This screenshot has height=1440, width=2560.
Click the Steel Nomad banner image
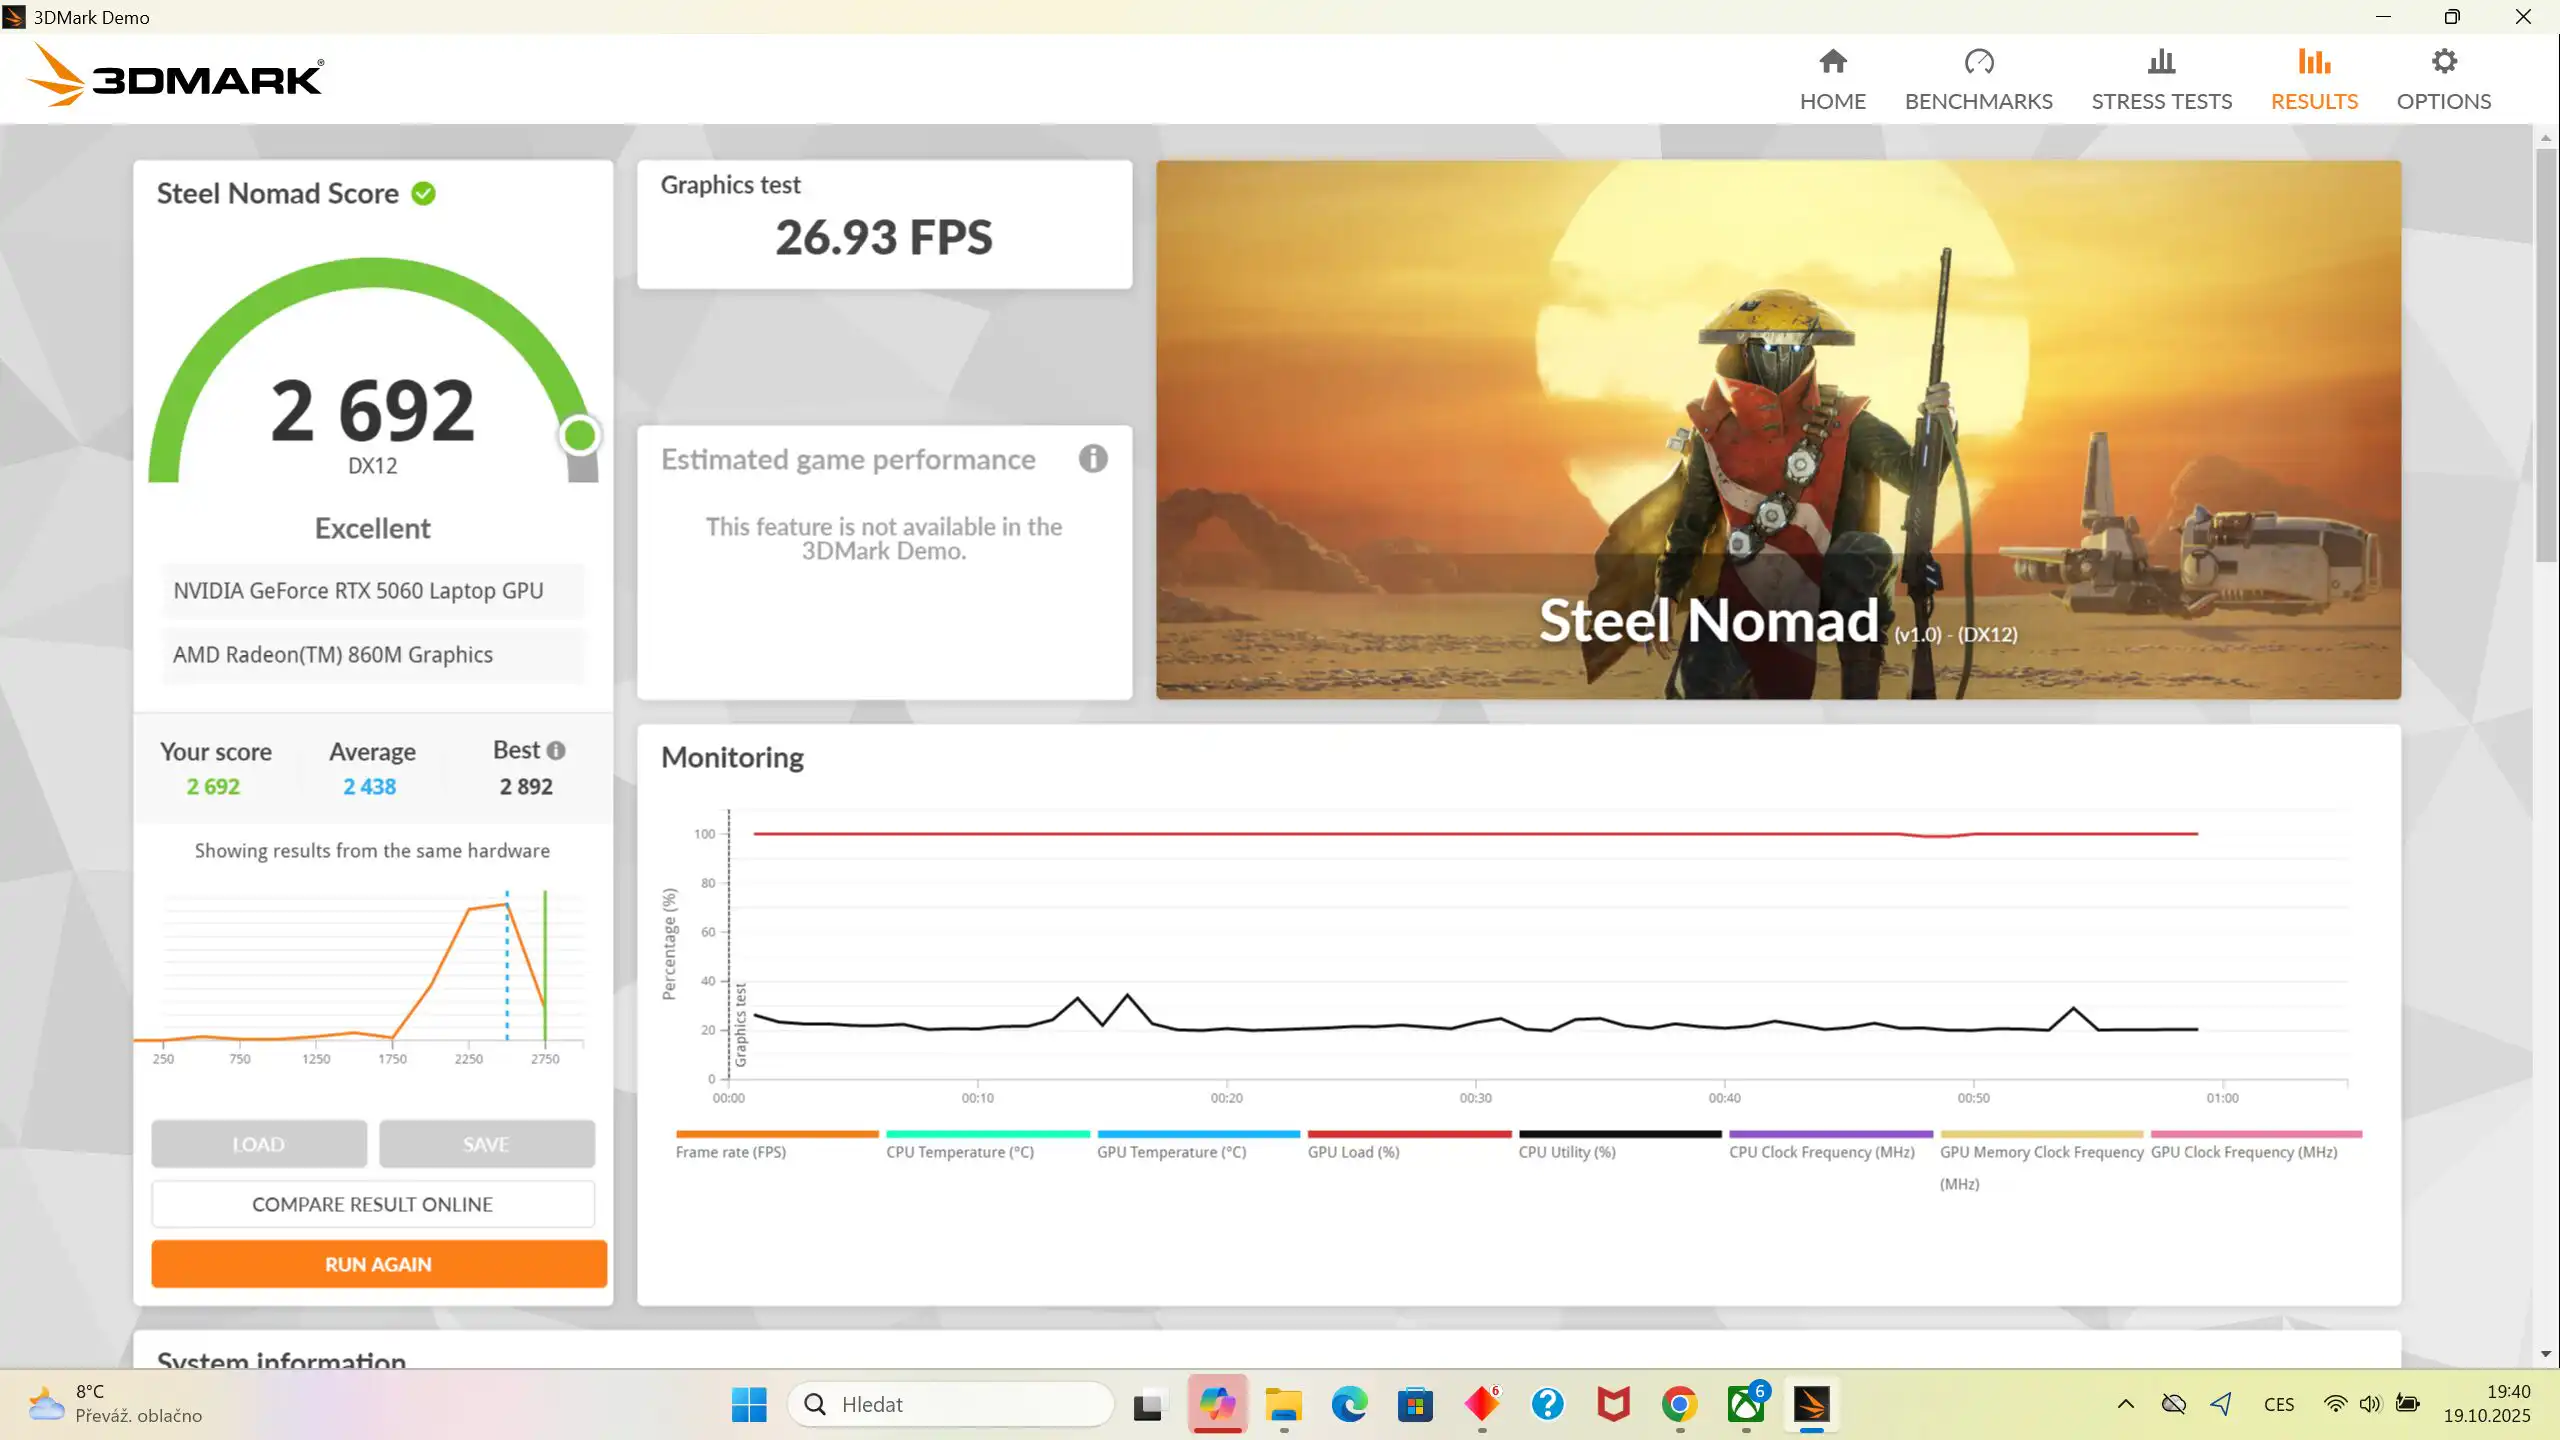1778,430
